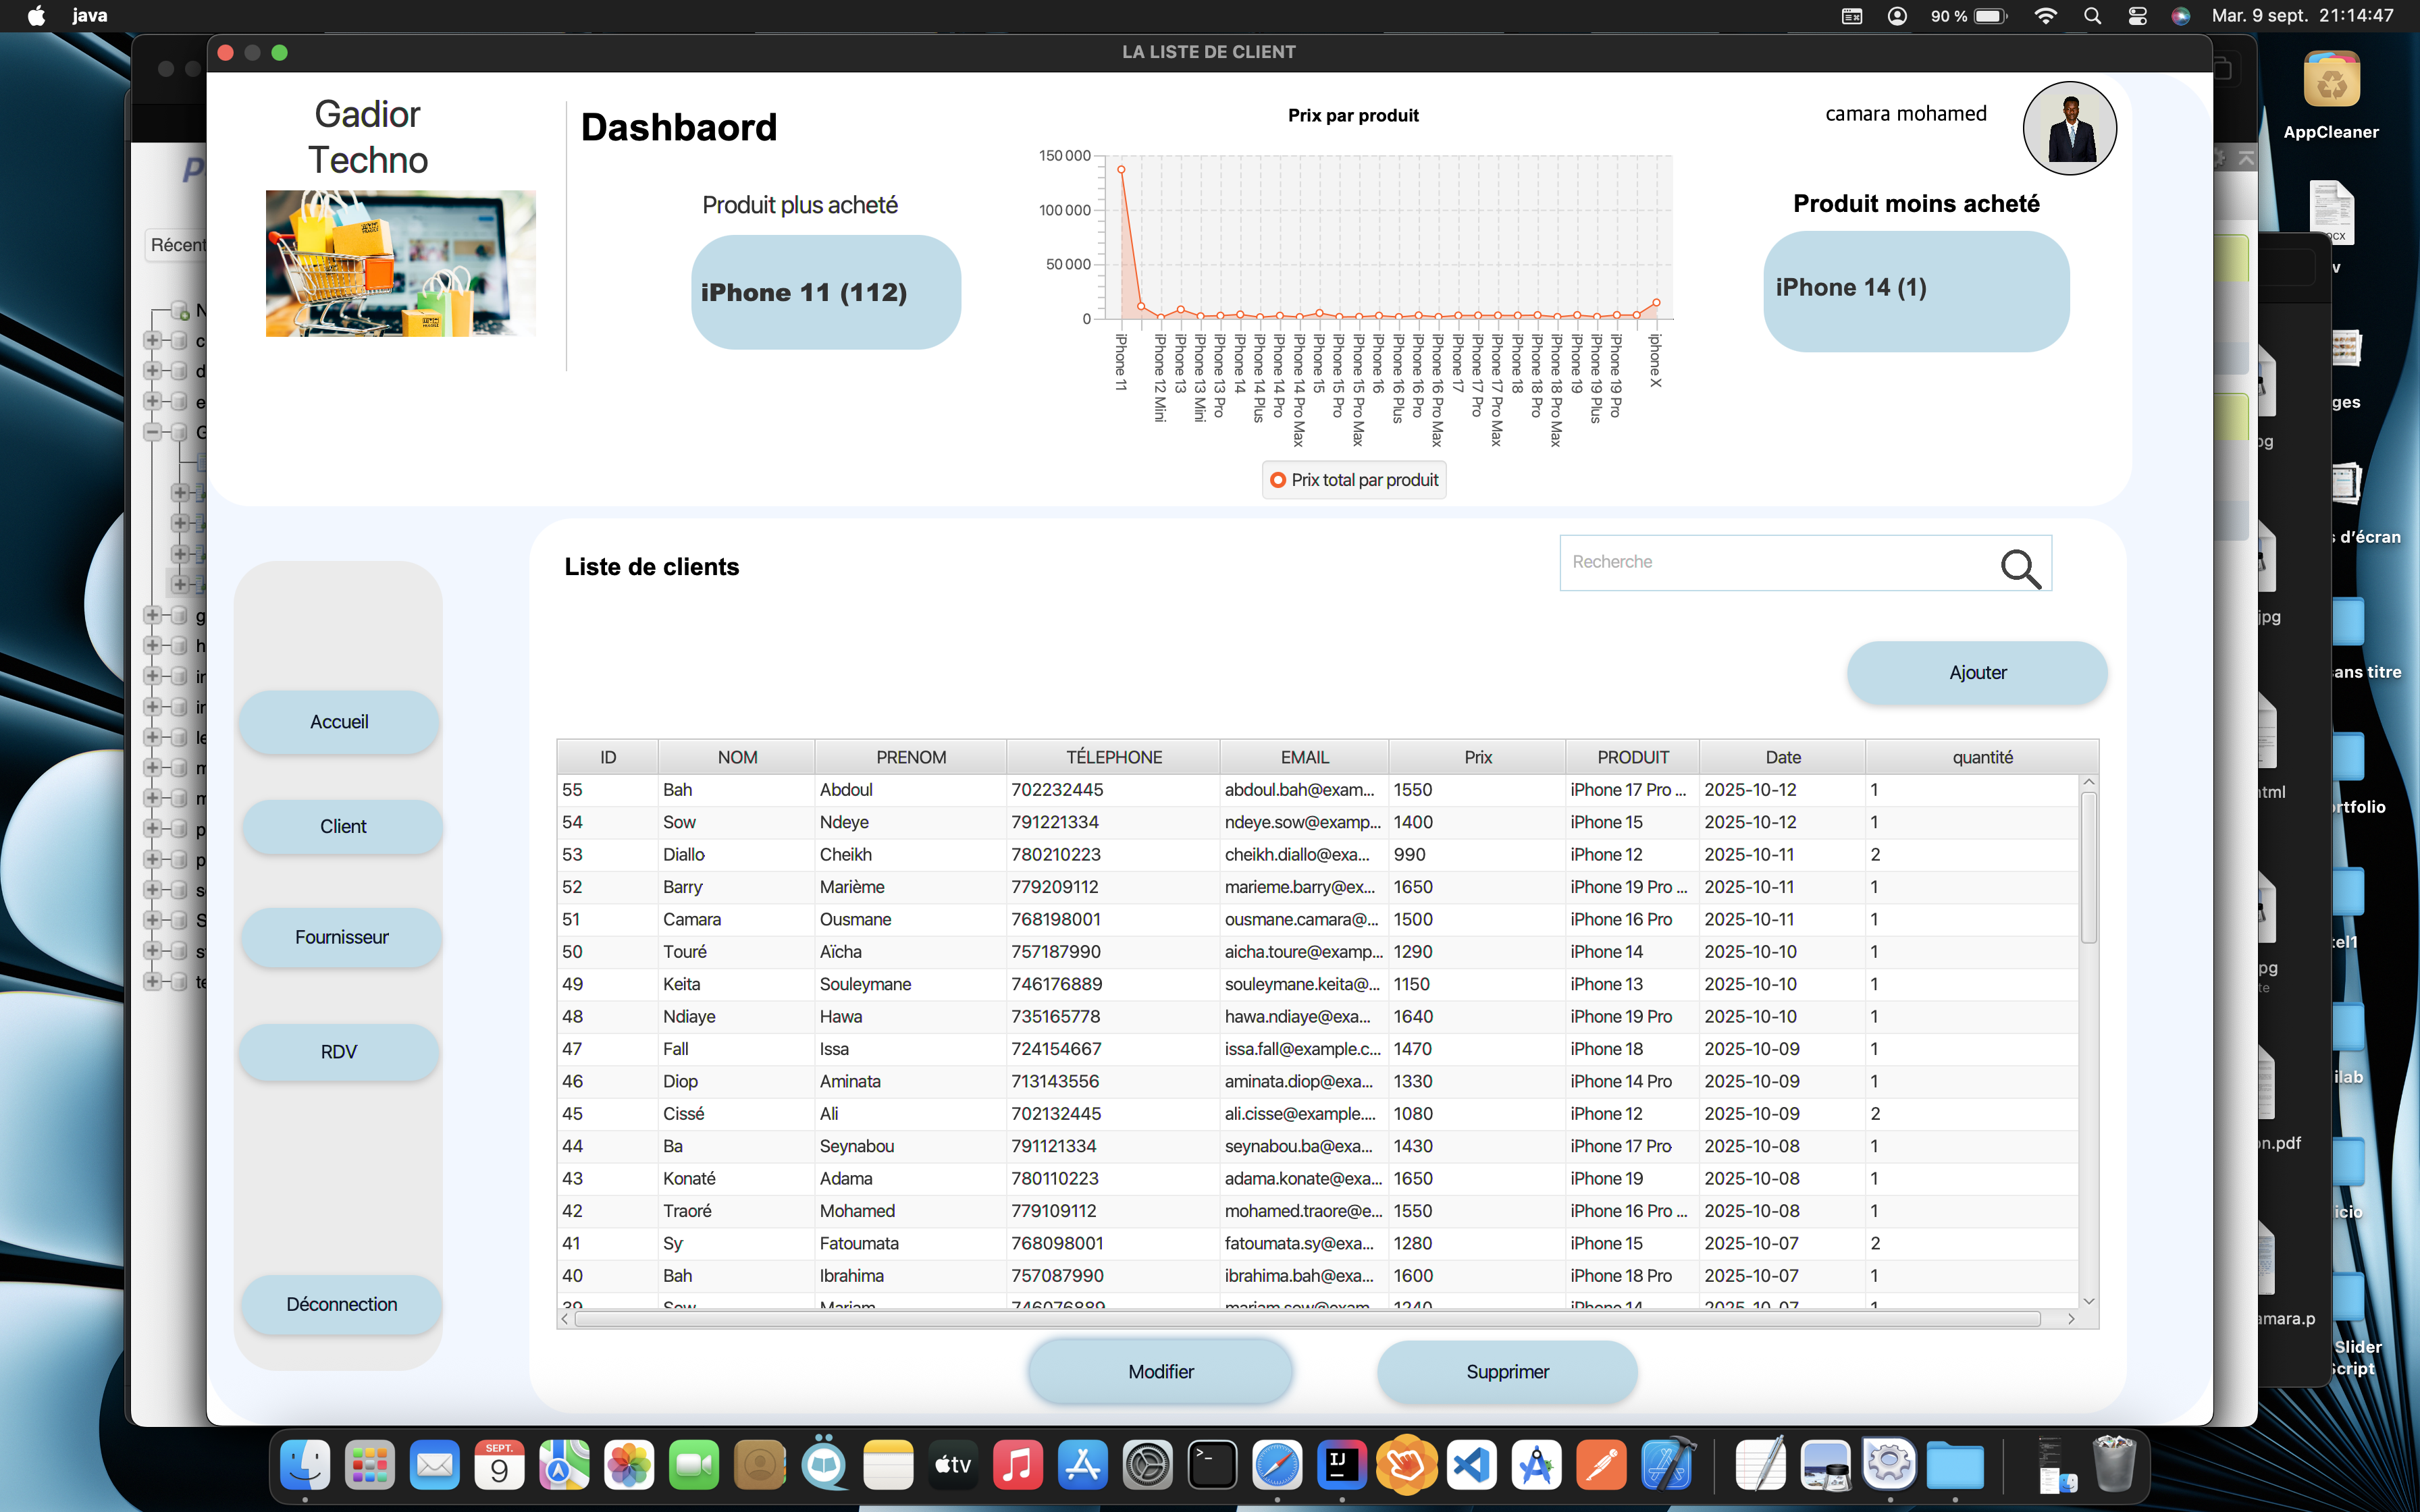Image resolution: width=2420 pixels, height=1512 pixels.
Task: Open Spotlight search in the menu bar
Action: pos(2092,16)
